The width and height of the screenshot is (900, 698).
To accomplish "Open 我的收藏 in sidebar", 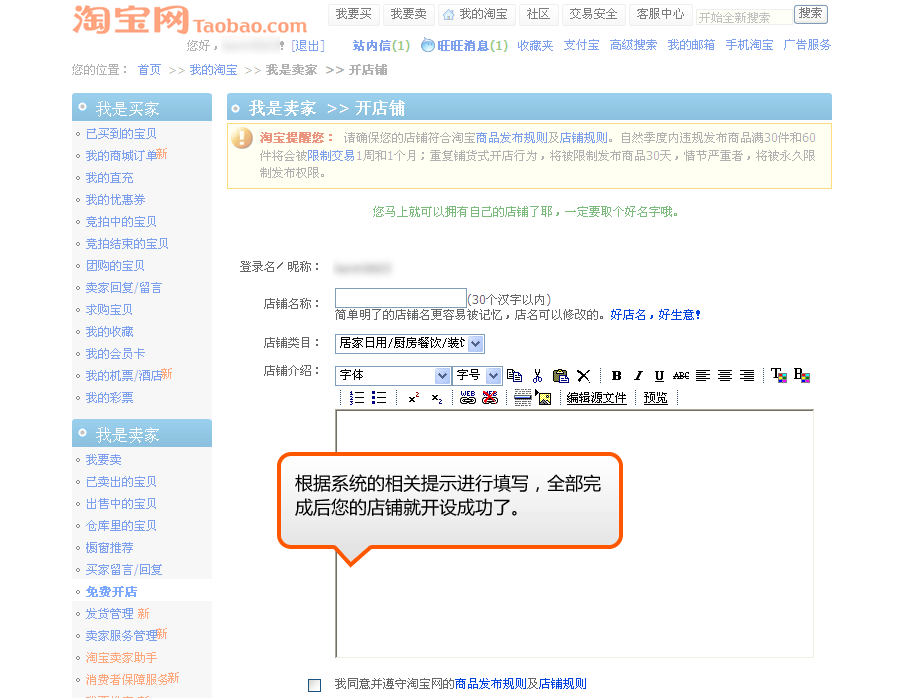I will coord(109,332).
